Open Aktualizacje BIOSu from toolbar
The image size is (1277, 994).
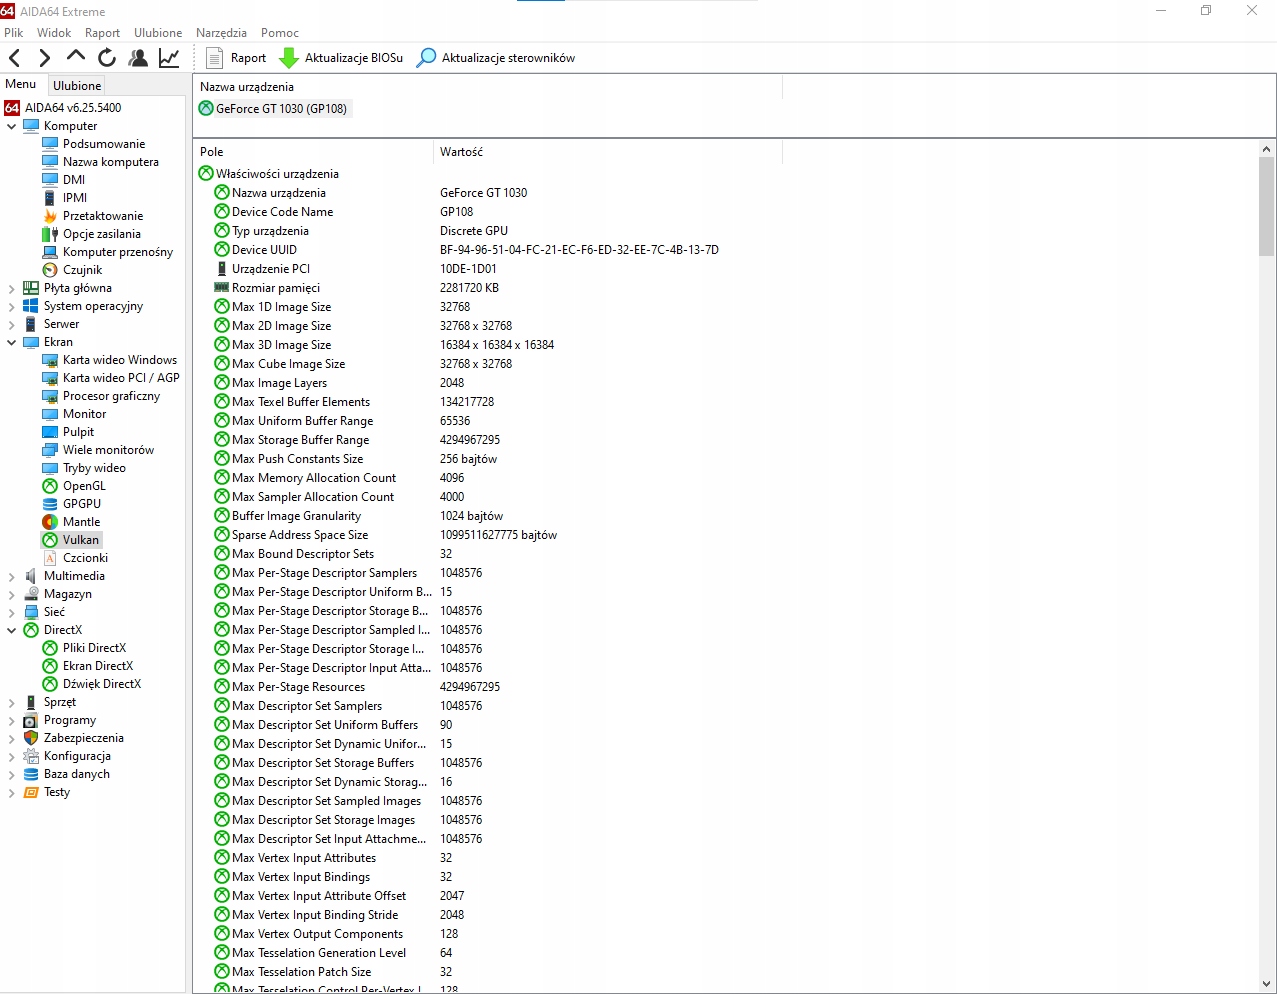341,58
